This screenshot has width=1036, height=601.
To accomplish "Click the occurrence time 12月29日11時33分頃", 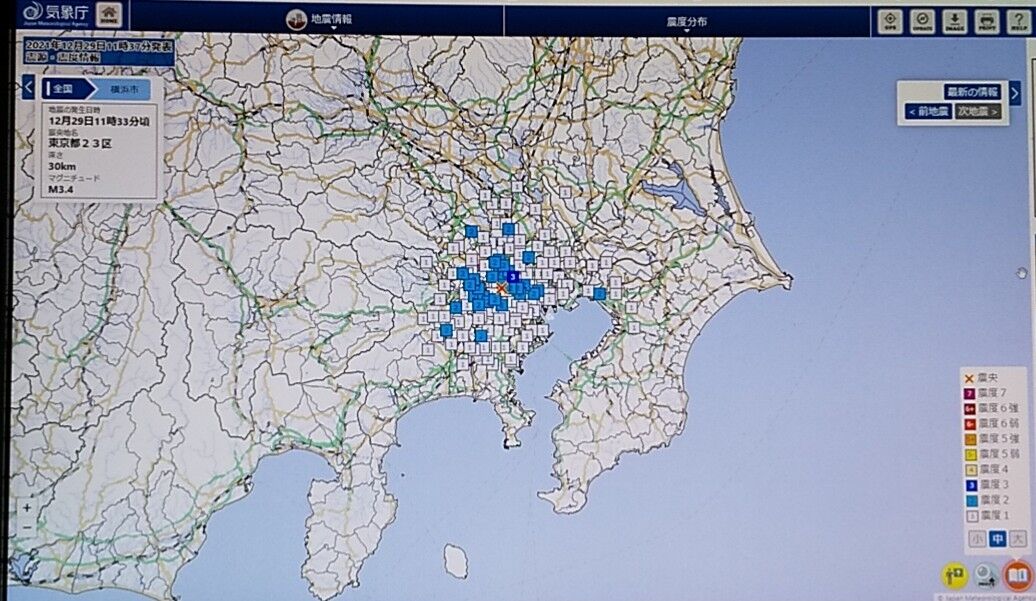I will [99, 122].
